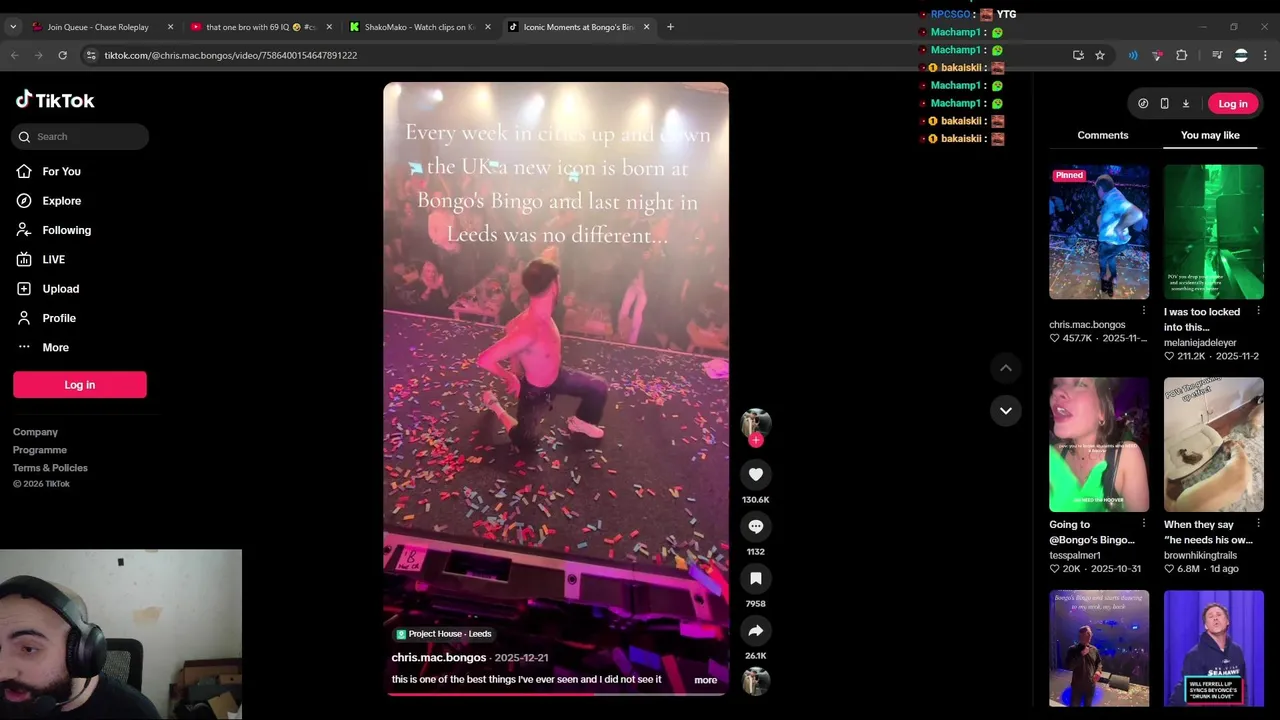Click the install app icon in address bar

coord(1078,55)
